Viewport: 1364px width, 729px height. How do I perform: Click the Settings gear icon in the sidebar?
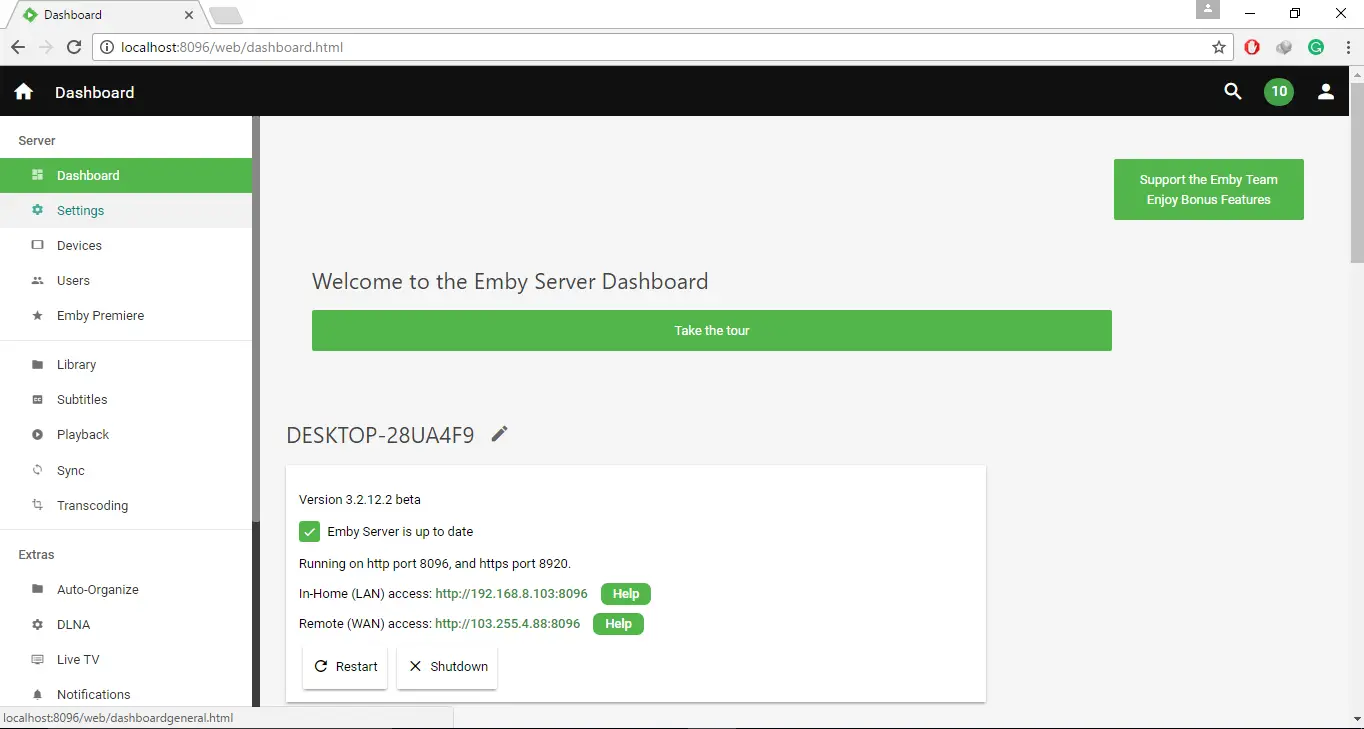coord(38,210)
